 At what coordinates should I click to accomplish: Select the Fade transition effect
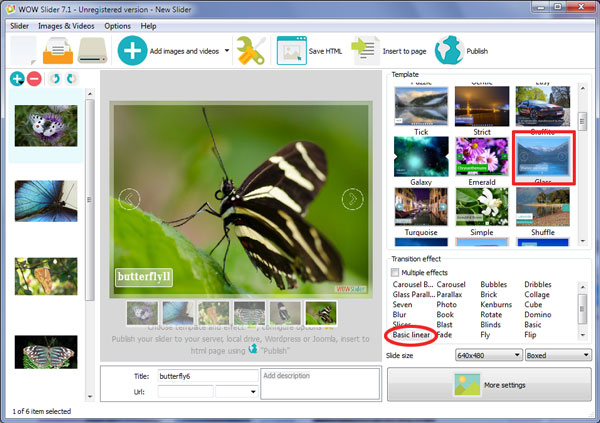tap(444, 335)
